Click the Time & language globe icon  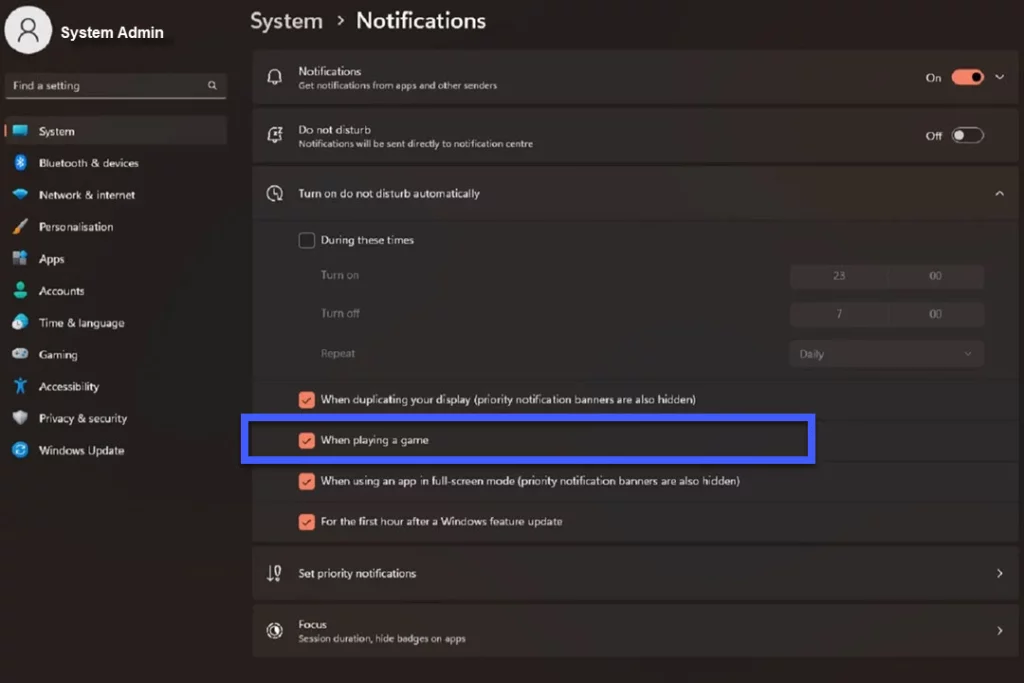(x=20, y=322)
